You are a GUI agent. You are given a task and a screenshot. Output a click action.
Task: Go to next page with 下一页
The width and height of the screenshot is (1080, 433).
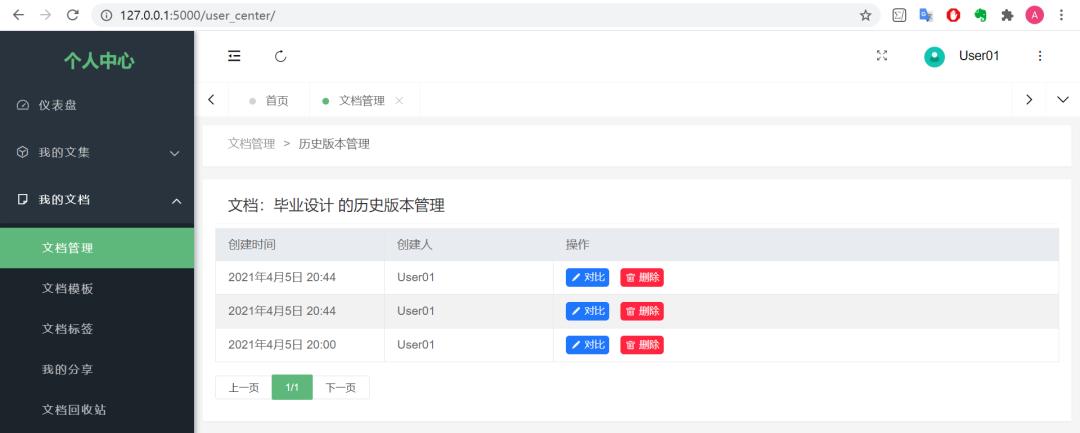pyautogui.click(x=341, y=388)
